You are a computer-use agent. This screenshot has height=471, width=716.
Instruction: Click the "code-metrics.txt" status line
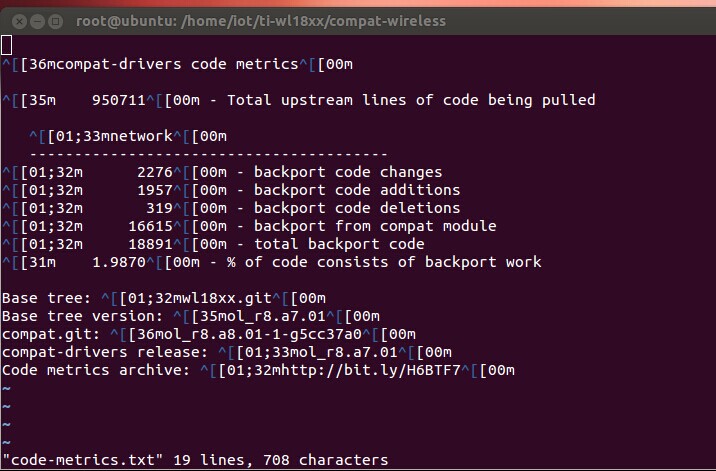pos(195,460)
